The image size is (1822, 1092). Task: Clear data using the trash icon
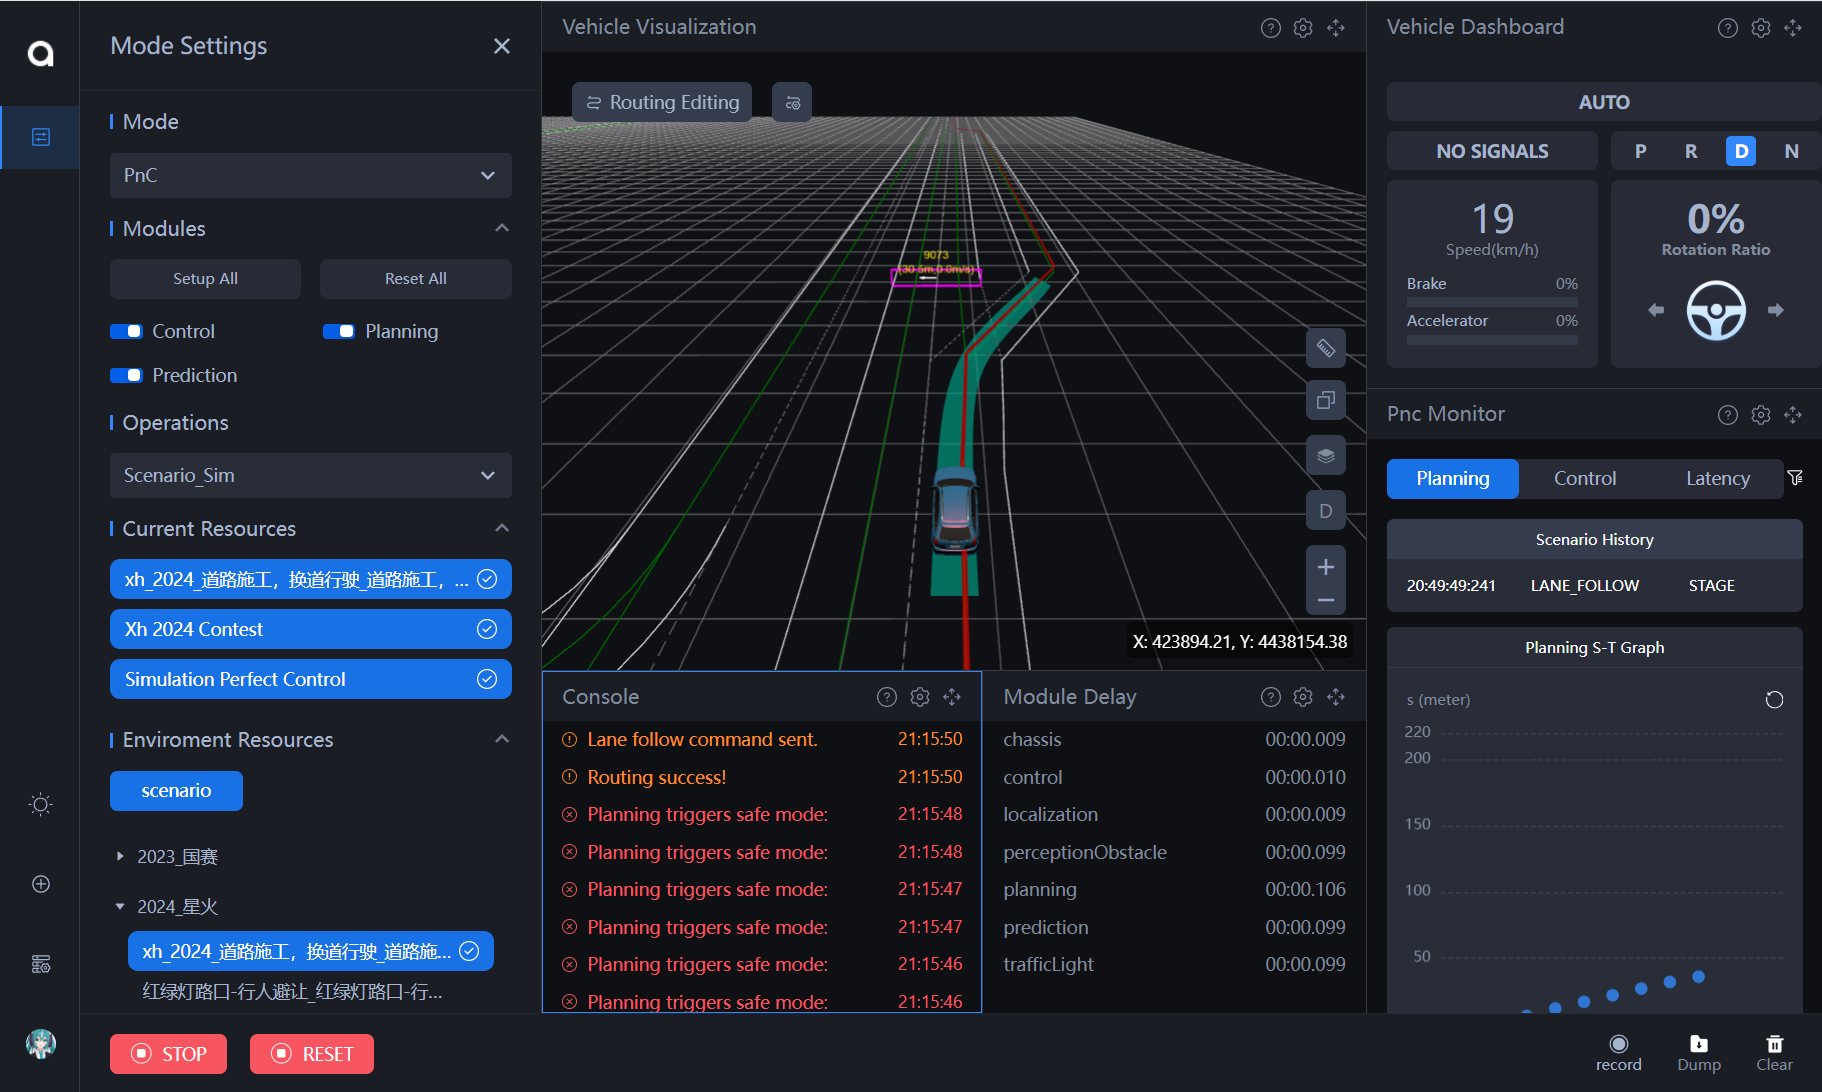tap(1774, 1044)
